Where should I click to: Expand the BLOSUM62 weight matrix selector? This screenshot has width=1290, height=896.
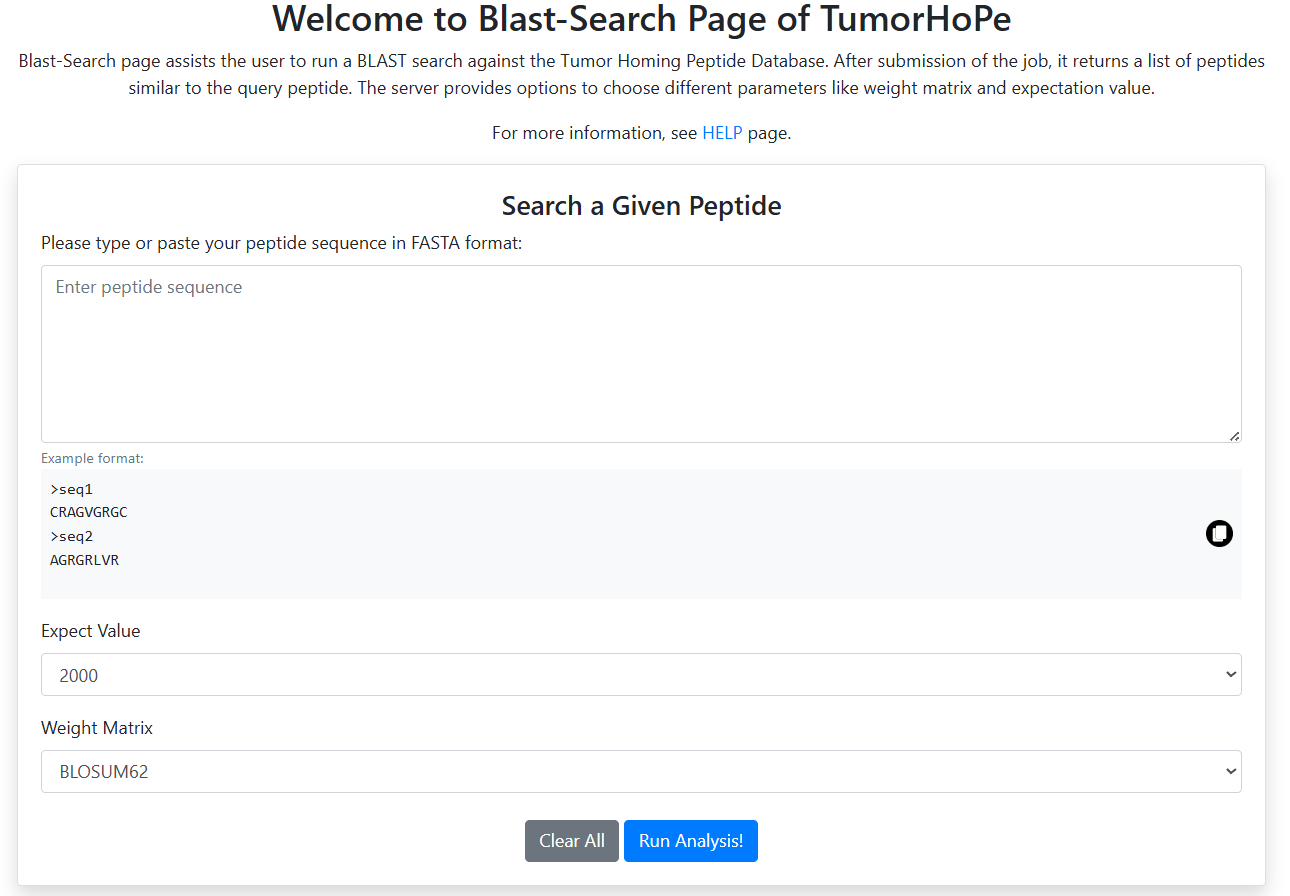640,771
